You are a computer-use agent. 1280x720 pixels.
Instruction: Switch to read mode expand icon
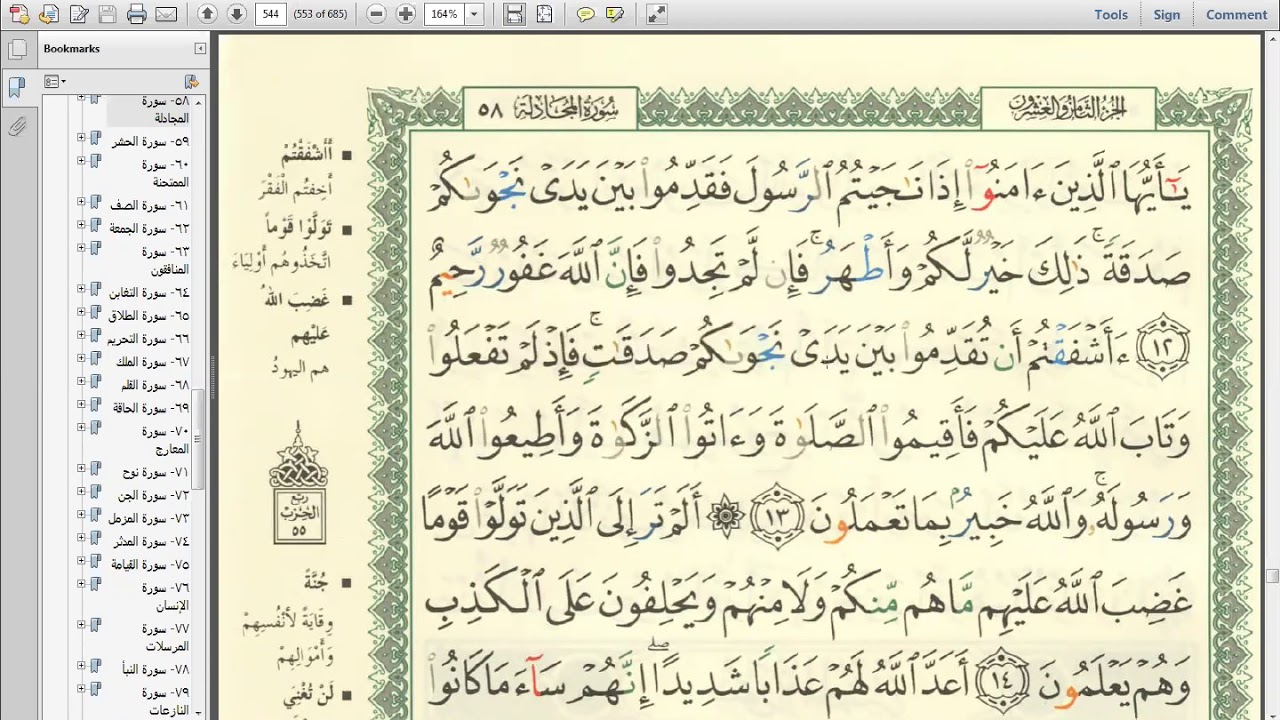pos(656,14)
